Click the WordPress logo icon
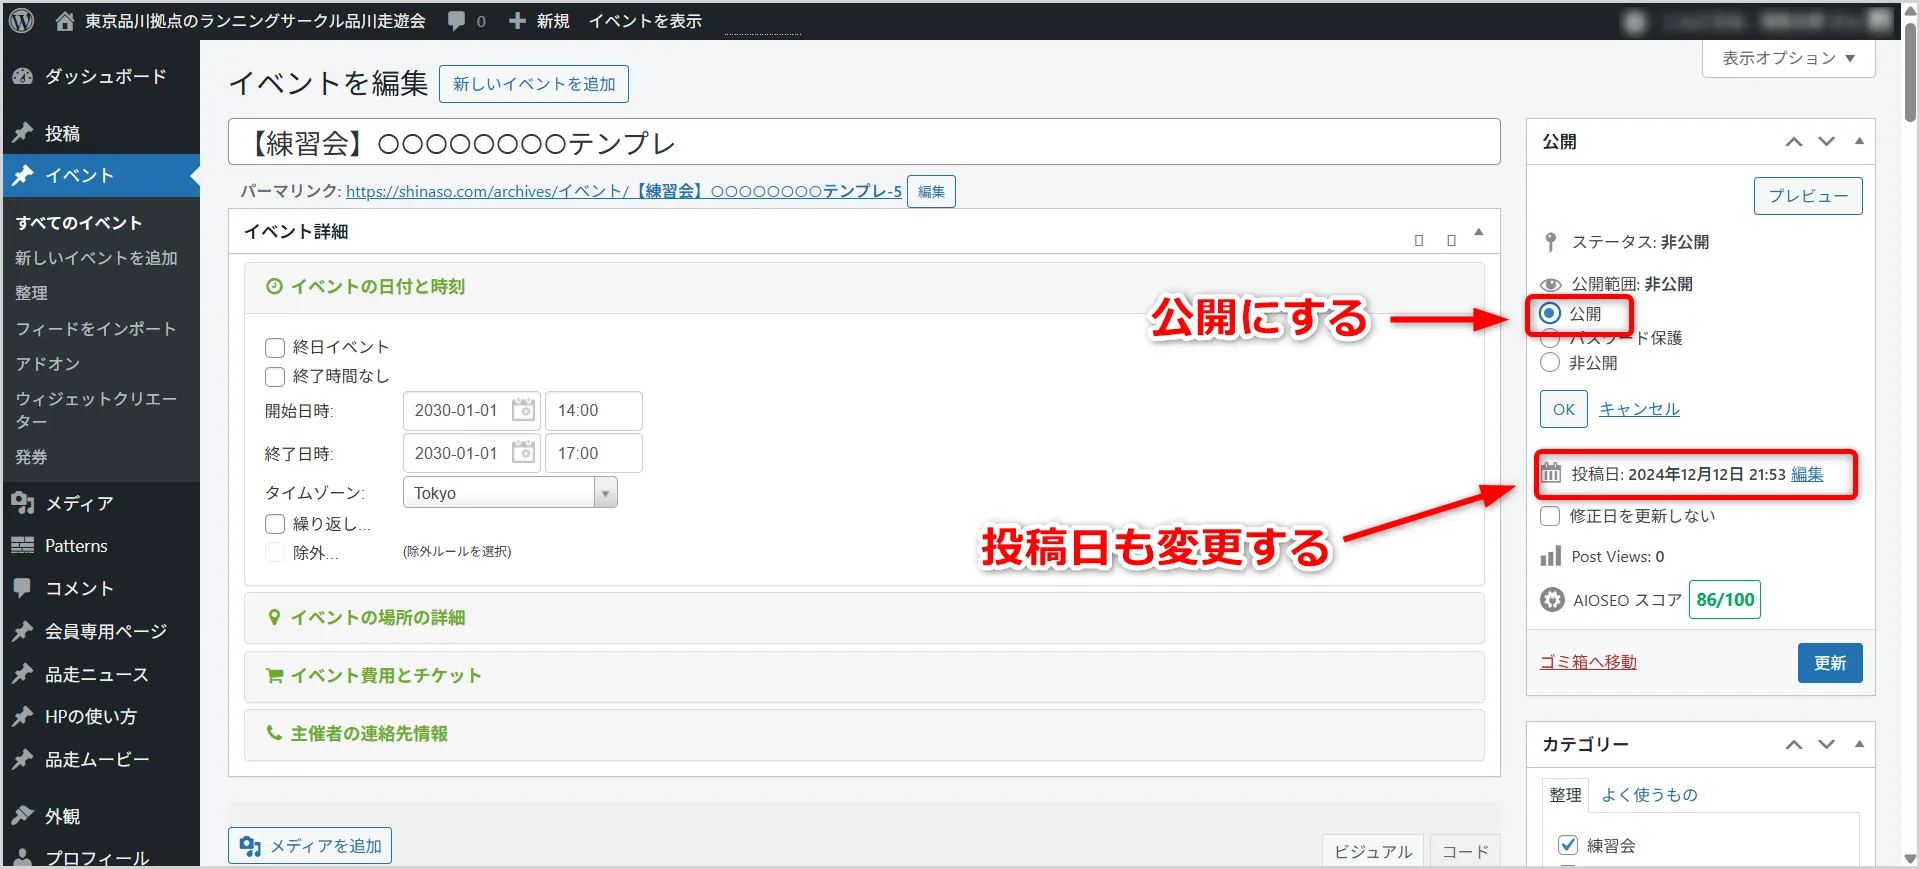 [x=22, y=21]
